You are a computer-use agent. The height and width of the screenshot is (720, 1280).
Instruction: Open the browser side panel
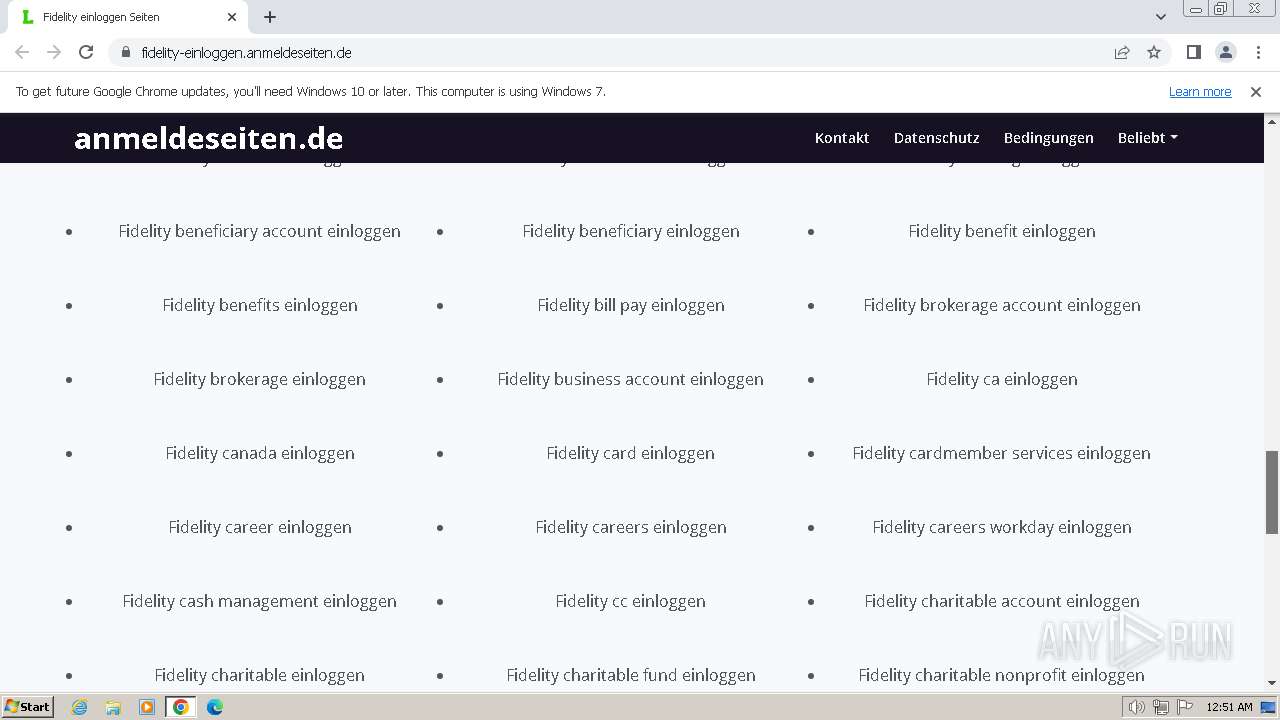(1193, 52)
